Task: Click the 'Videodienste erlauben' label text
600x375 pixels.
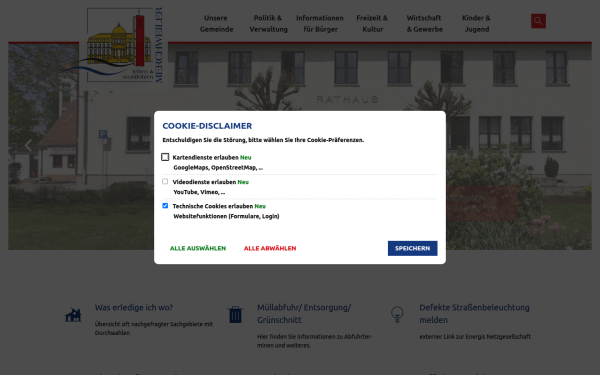Action: point(204,182)
